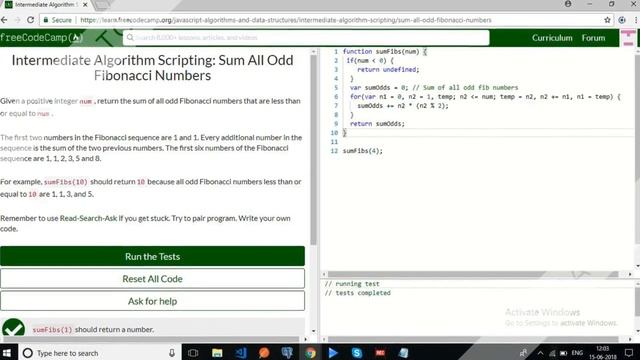Open the Windows Start menu
The width and height of the screenshot is (640, 360).
pos(7,353)
